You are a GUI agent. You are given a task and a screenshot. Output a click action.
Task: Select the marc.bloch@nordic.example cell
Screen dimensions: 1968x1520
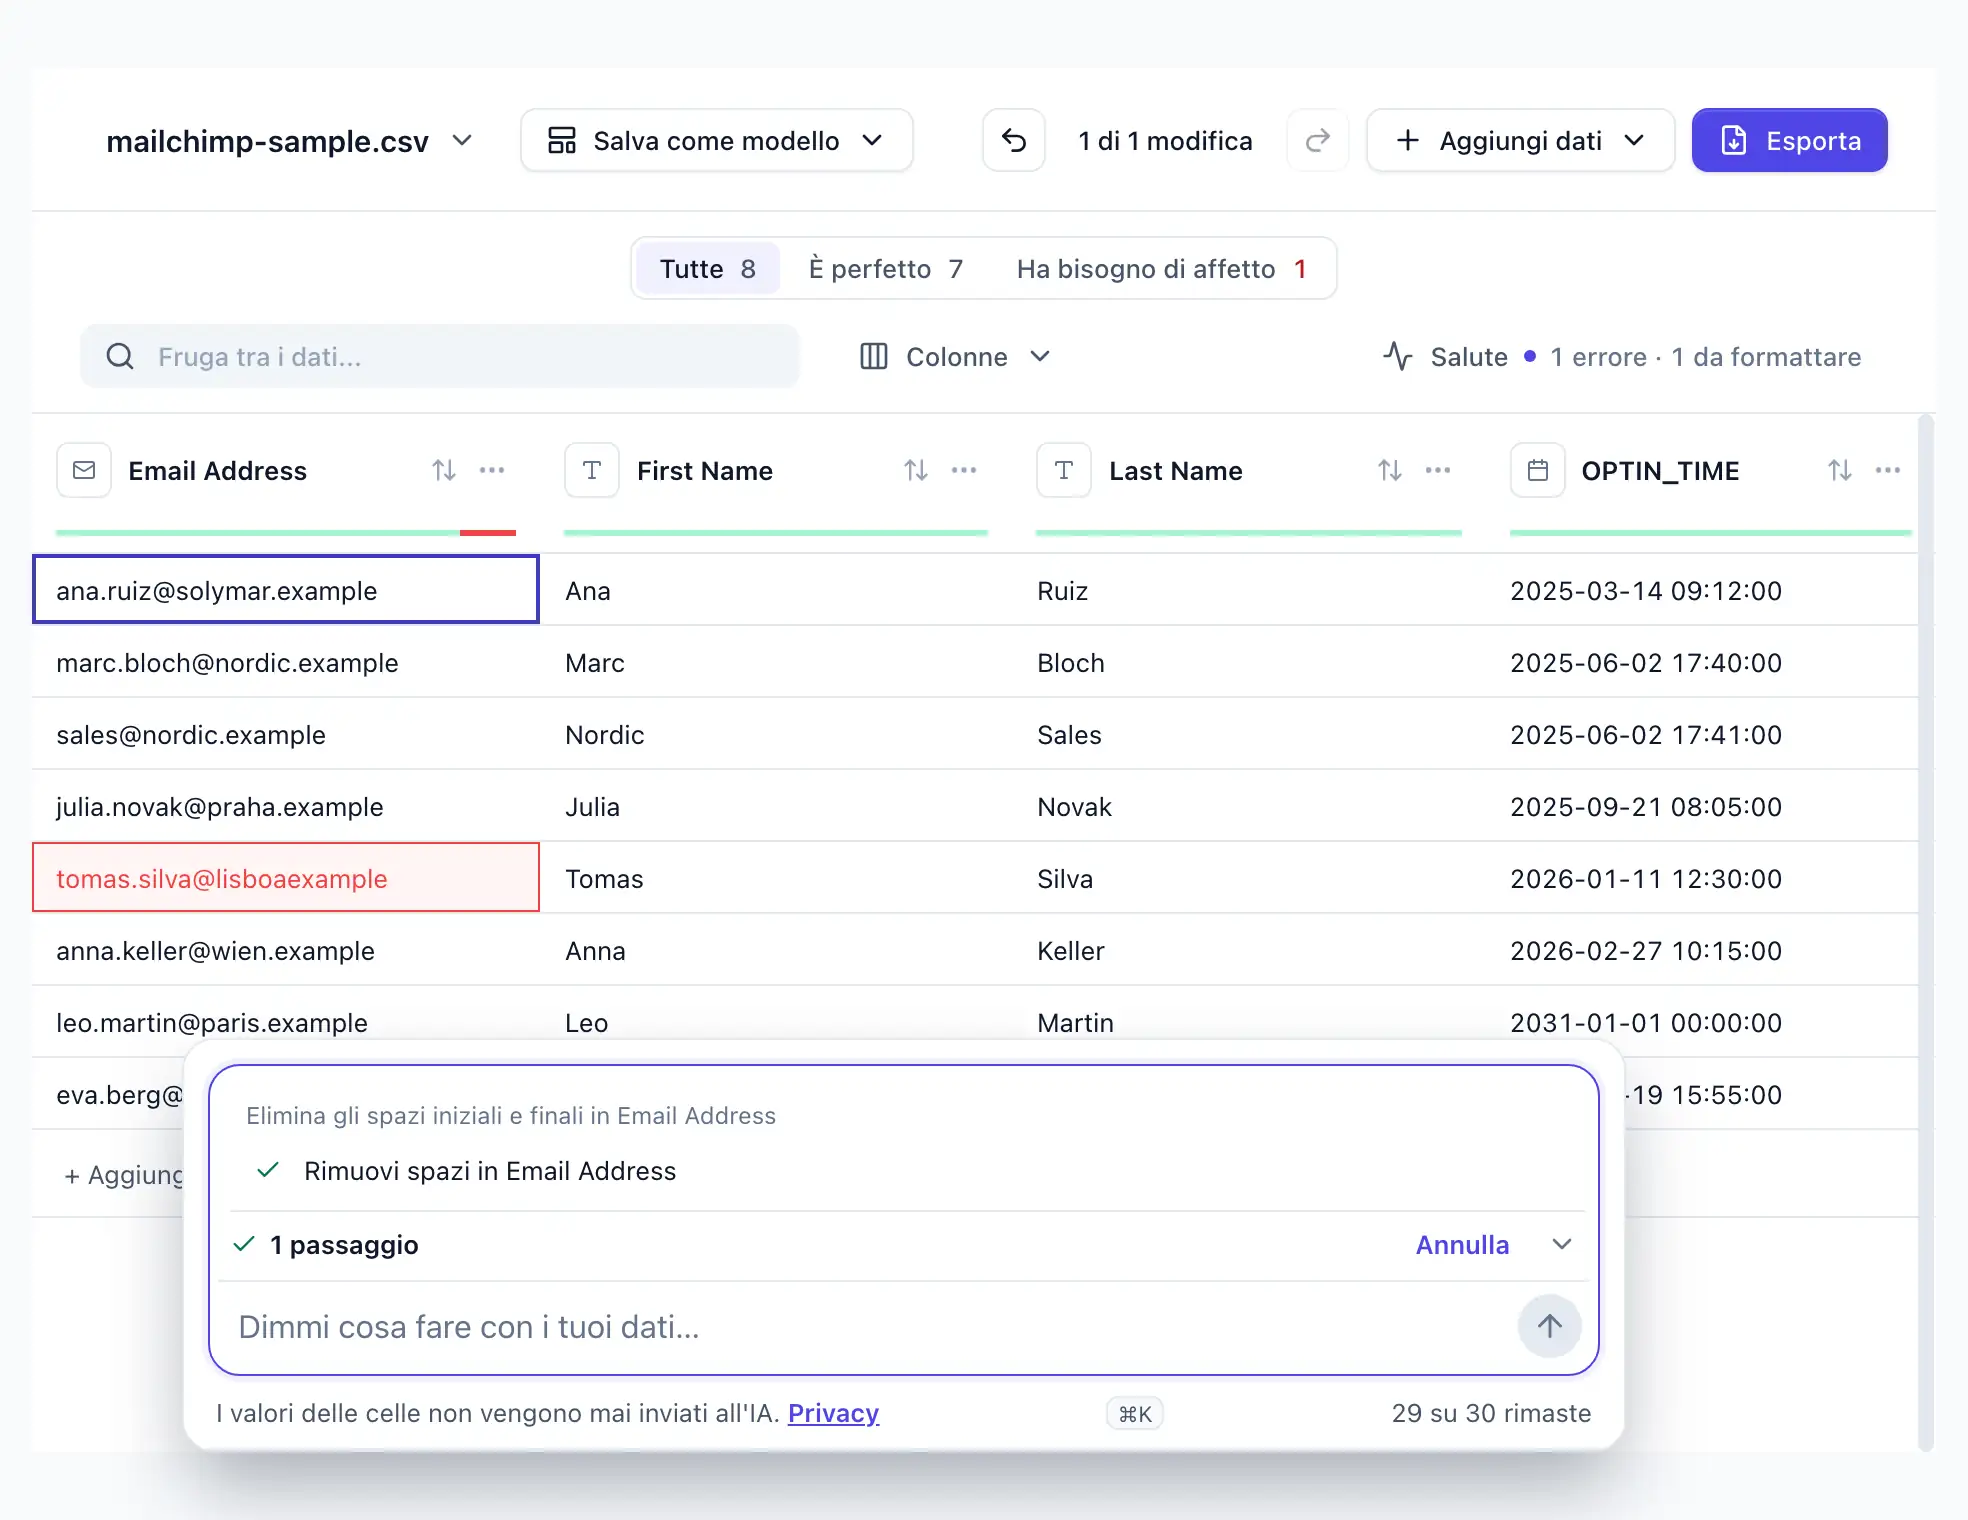coord(286,662)
